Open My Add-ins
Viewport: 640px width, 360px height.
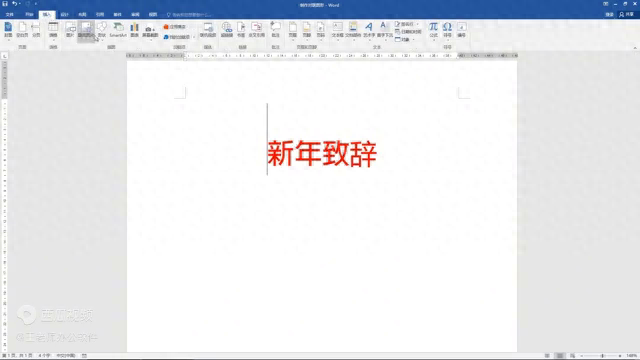pos(176,37)
